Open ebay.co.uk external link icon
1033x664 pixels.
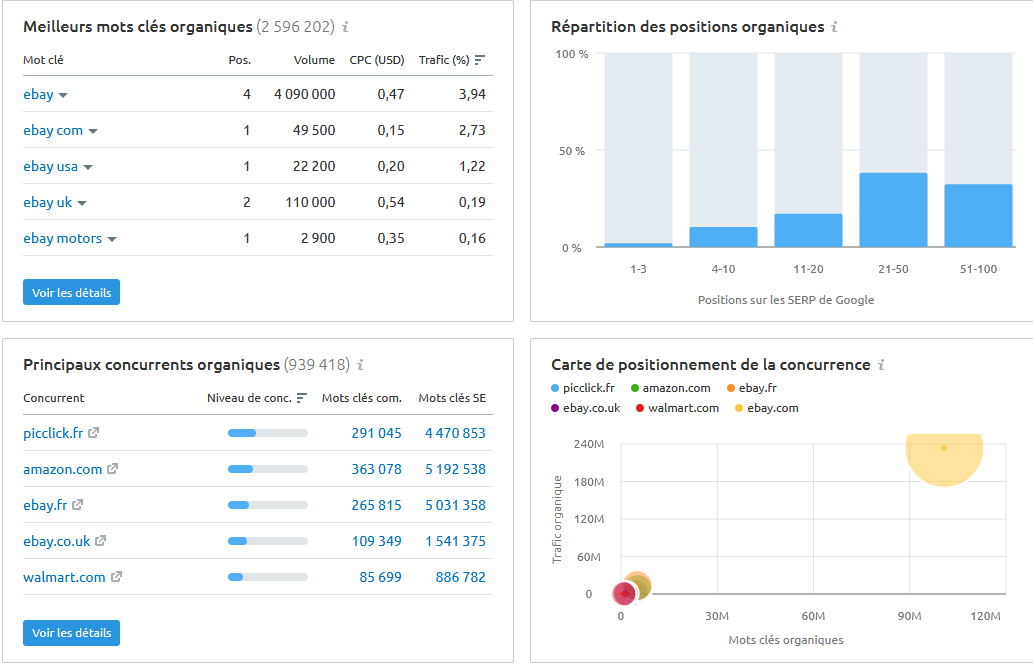click(x=101, y=541)
